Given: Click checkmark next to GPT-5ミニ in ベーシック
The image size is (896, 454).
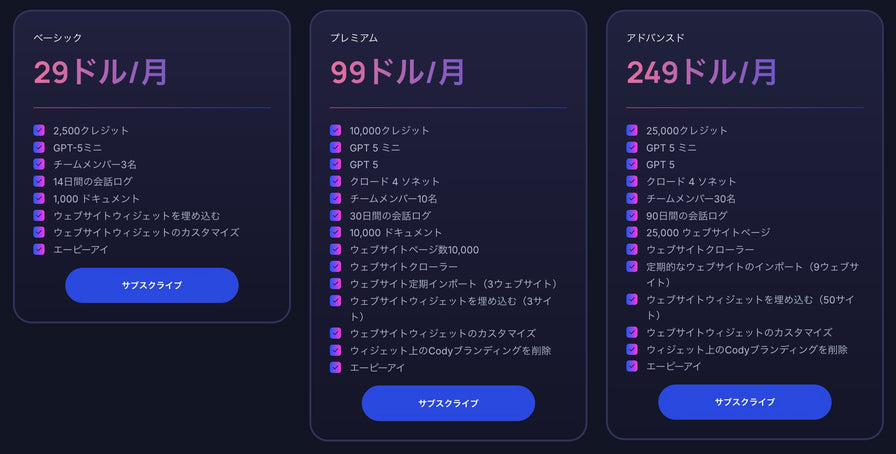Looking at the screenshot, I should pyautogui.click(x=39, y=148).
